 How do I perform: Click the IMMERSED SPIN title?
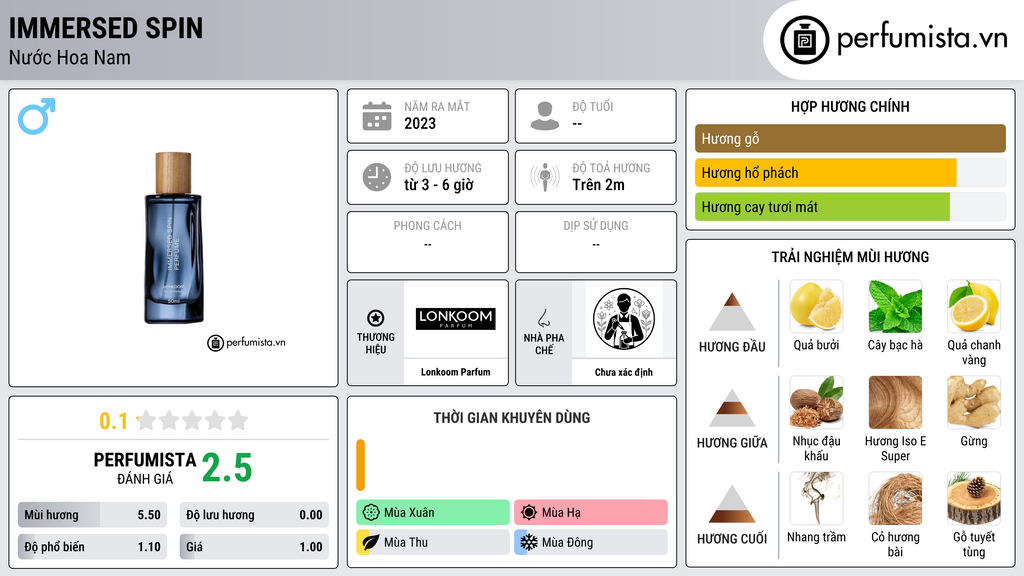pyautogui.click(x=106, y=28)
